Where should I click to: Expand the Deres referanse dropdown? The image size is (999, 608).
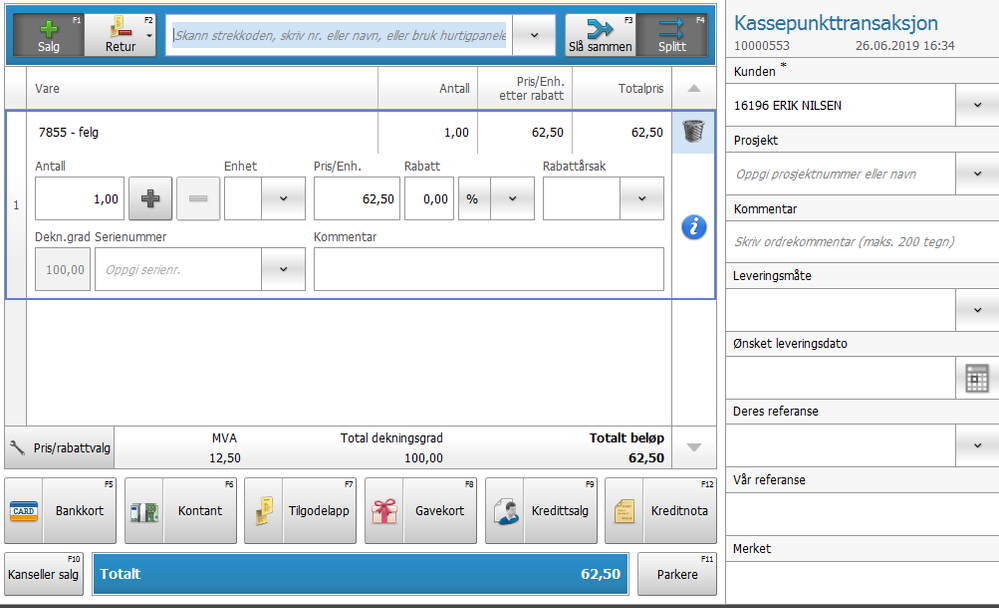977,445
